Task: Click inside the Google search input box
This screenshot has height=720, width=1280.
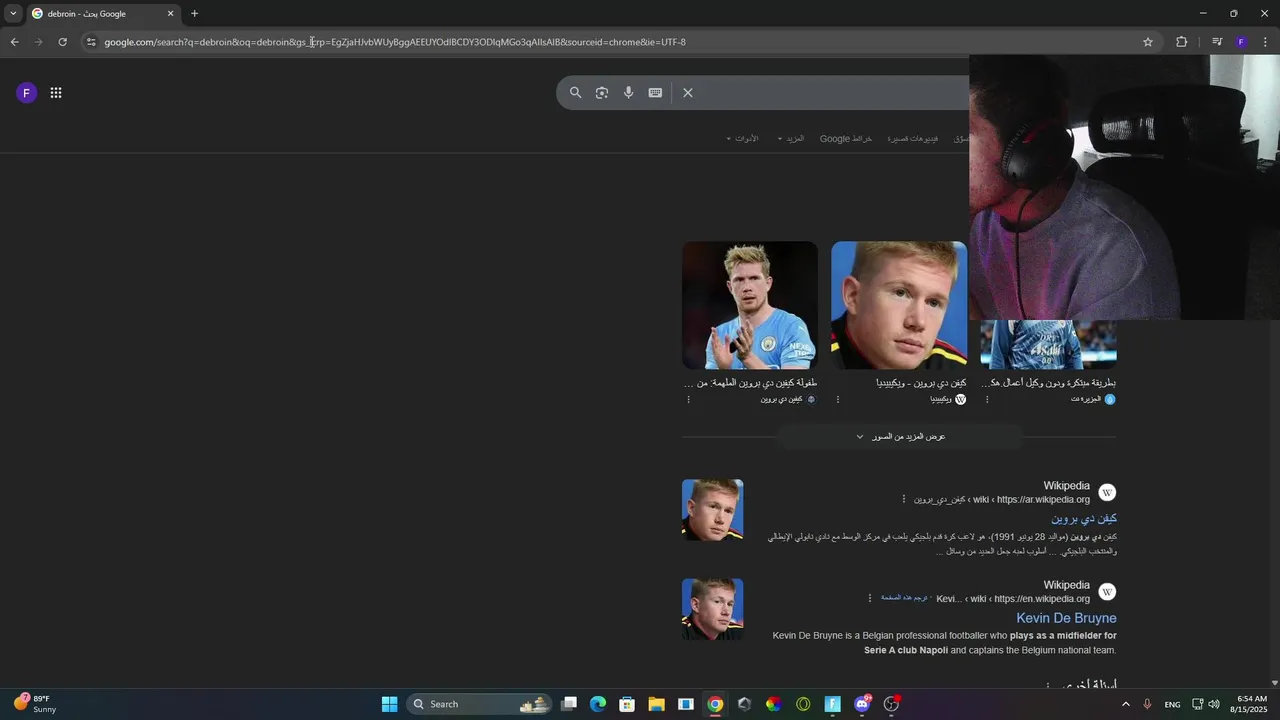Action: pyautogui.click(x=830, y=93)
